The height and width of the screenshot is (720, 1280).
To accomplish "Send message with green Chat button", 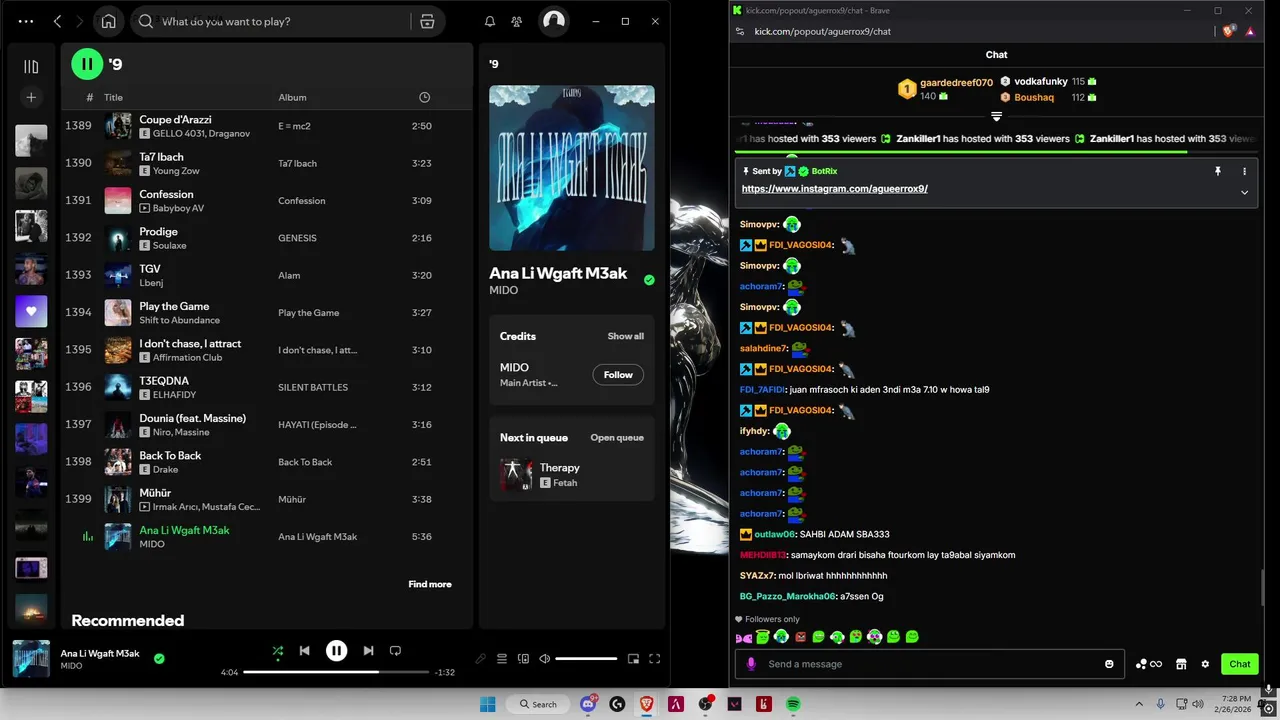I will pos(1240,664).
